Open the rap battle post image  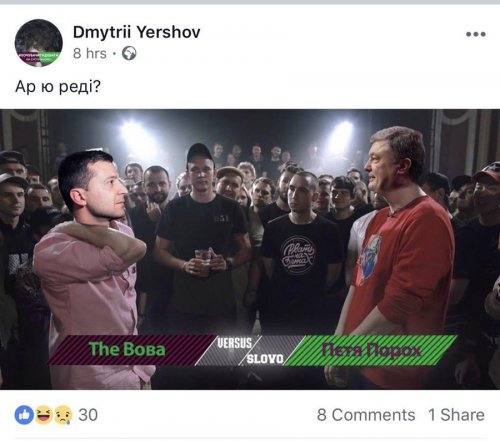(250, 249)
